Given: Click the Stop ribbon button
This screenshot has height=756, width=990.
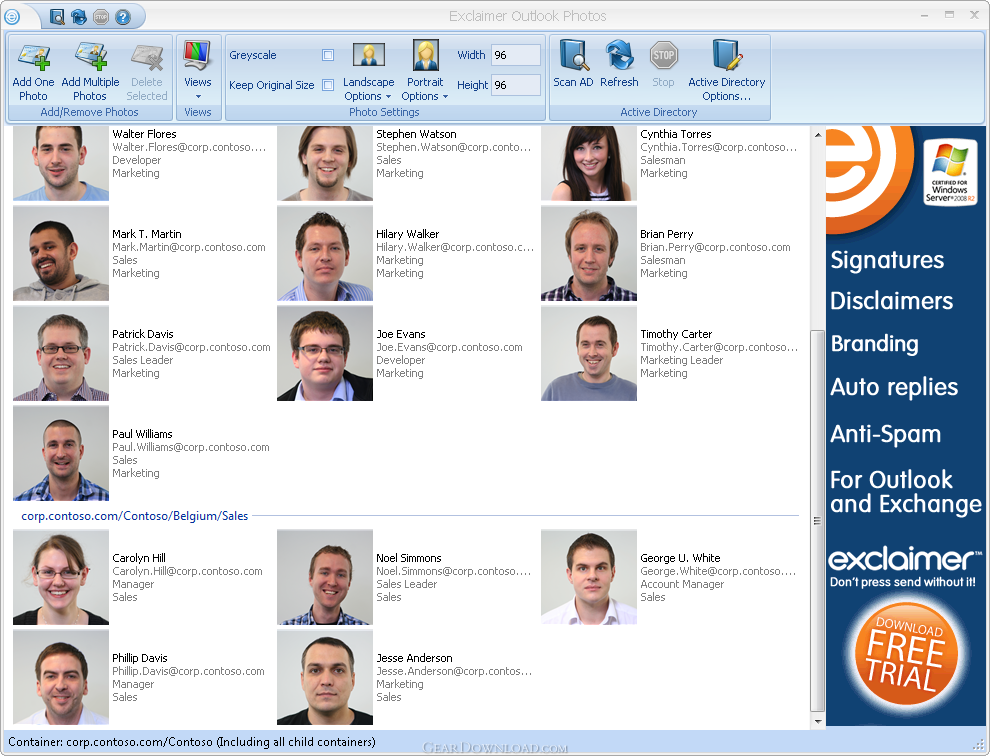Looking at the screenshot, I should (663, 64).
